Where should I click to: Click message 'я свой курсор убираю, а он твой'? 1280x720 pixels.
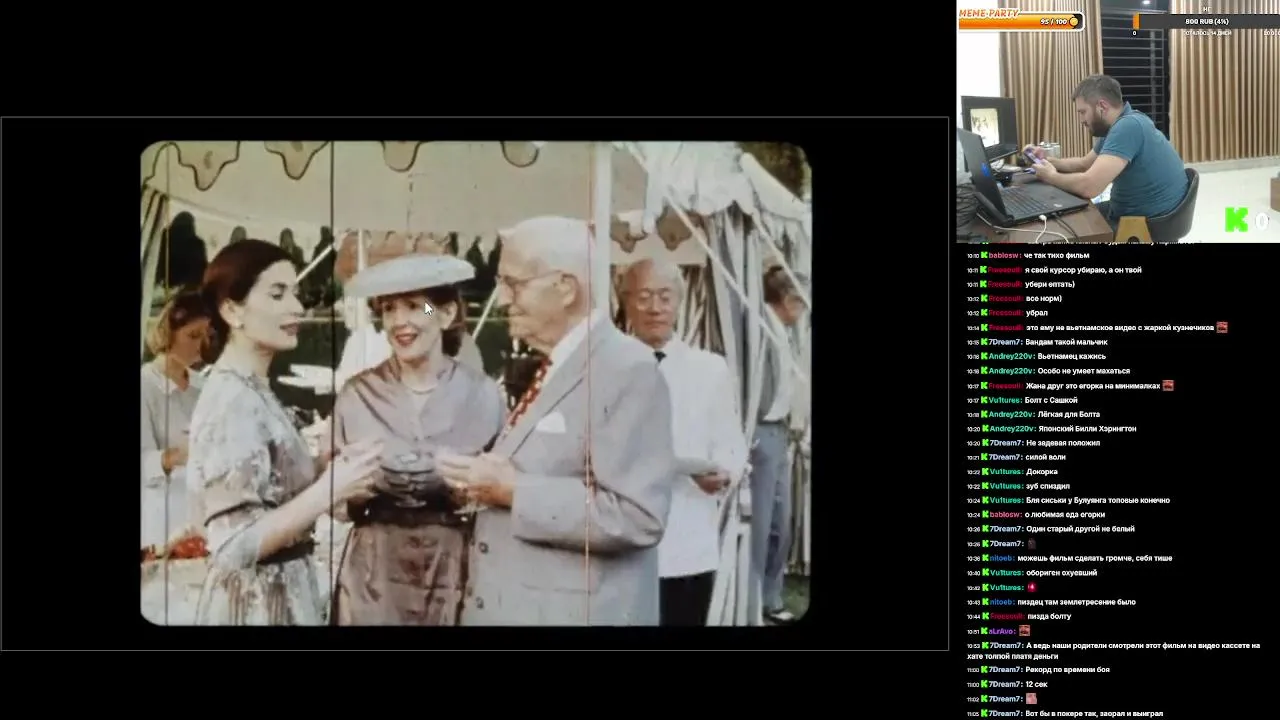(x=1083, y=270)
